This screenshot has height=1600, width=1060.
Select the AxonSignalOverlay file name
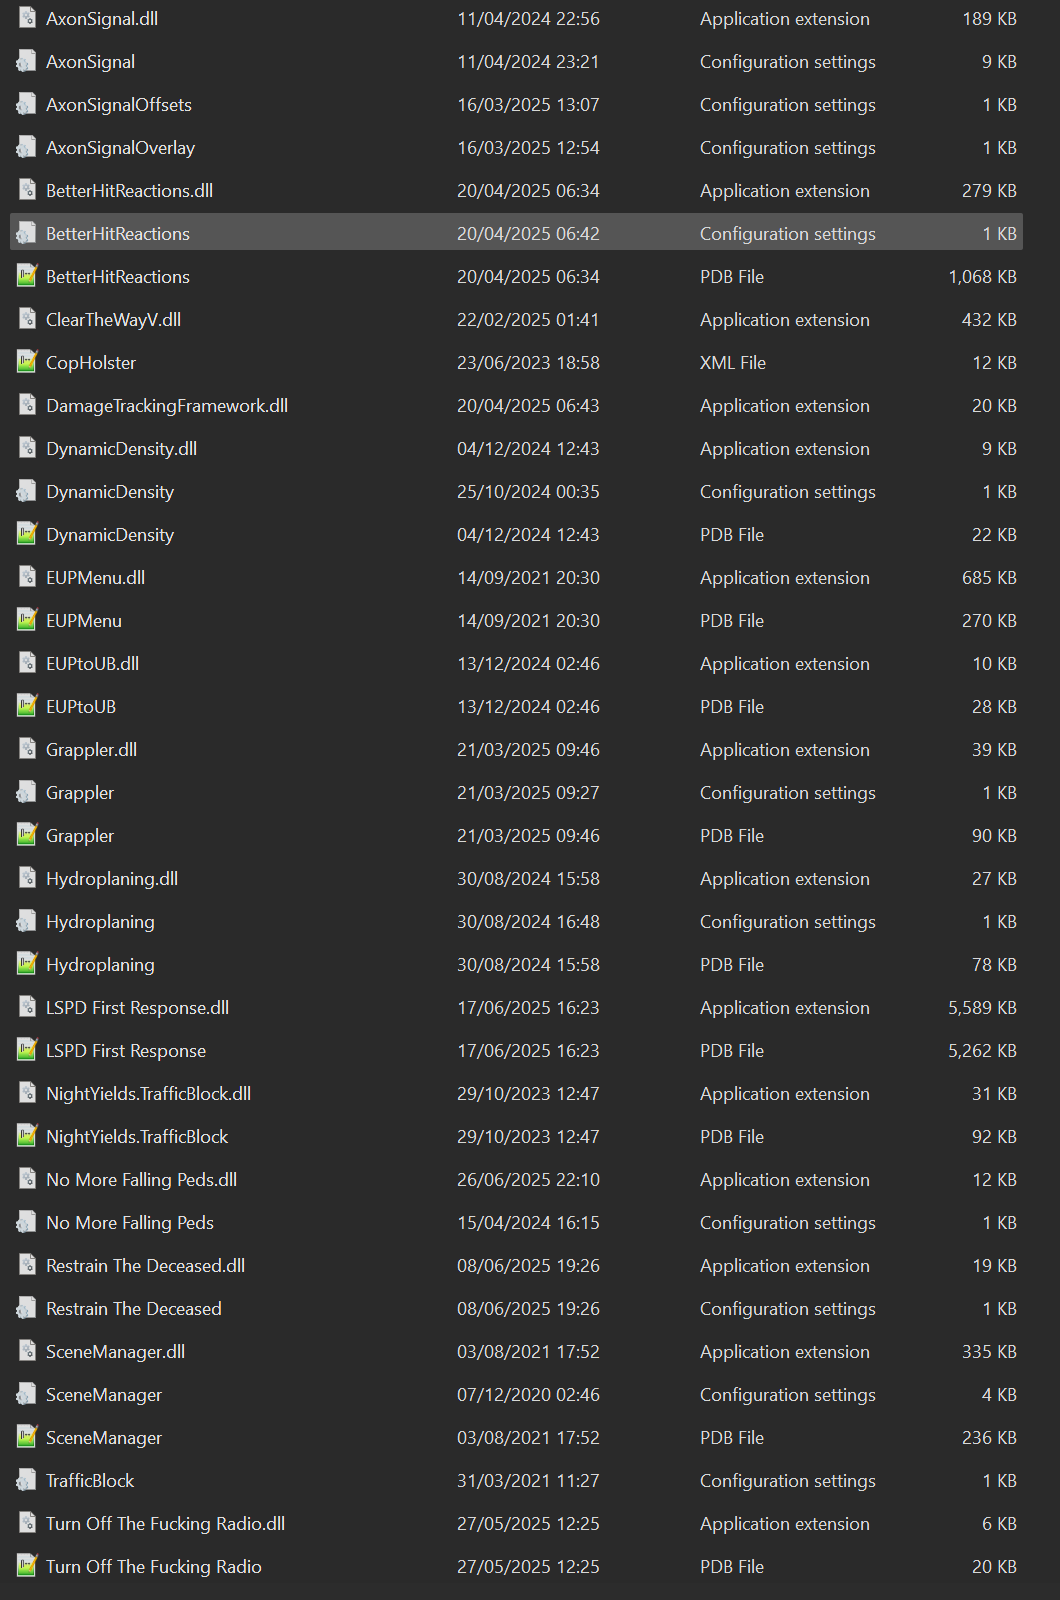tap(120, 148)
